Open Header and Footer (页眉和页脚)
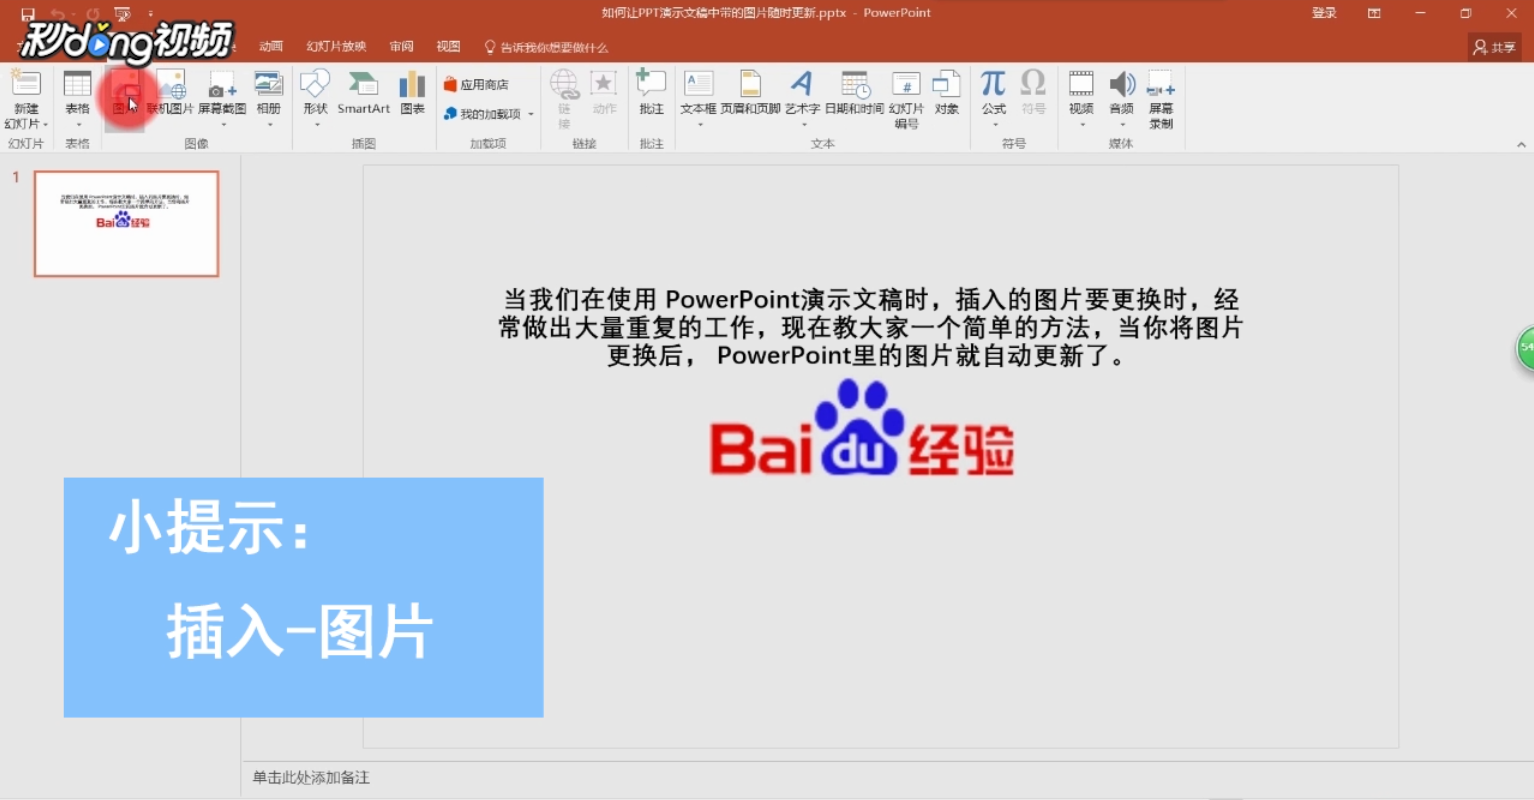Screen dimensions: 1534x800 [x=750, y=93]
